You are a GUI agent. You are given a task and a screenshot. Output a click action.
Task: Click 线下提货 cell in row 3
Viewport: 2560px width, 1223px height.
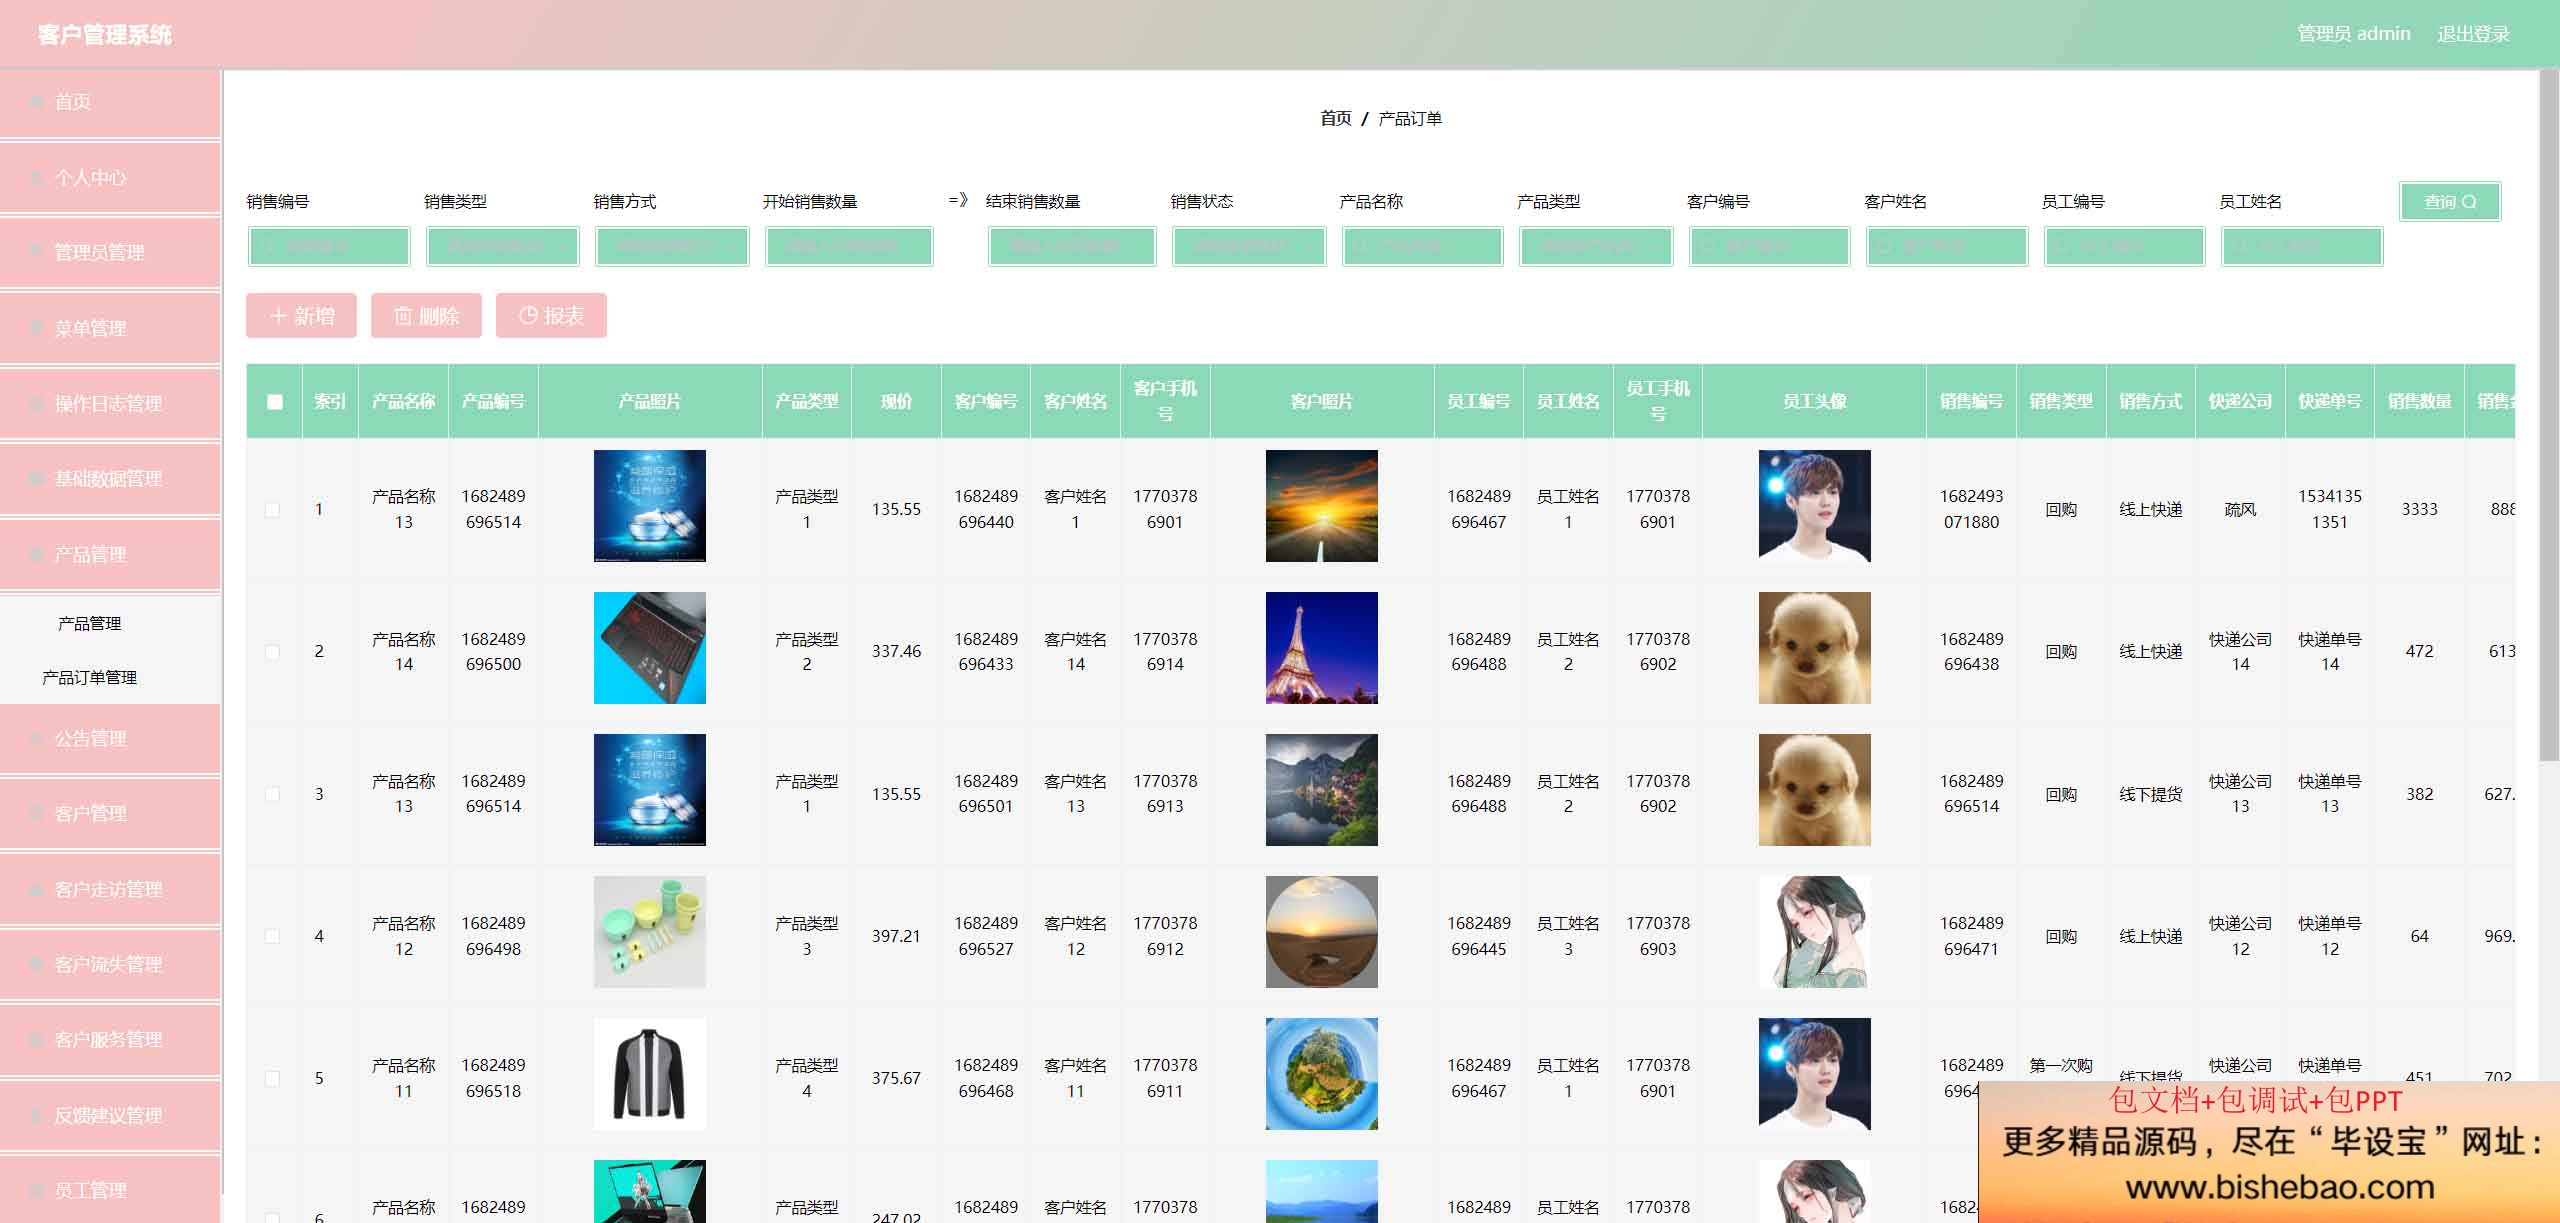(2150, 794)
